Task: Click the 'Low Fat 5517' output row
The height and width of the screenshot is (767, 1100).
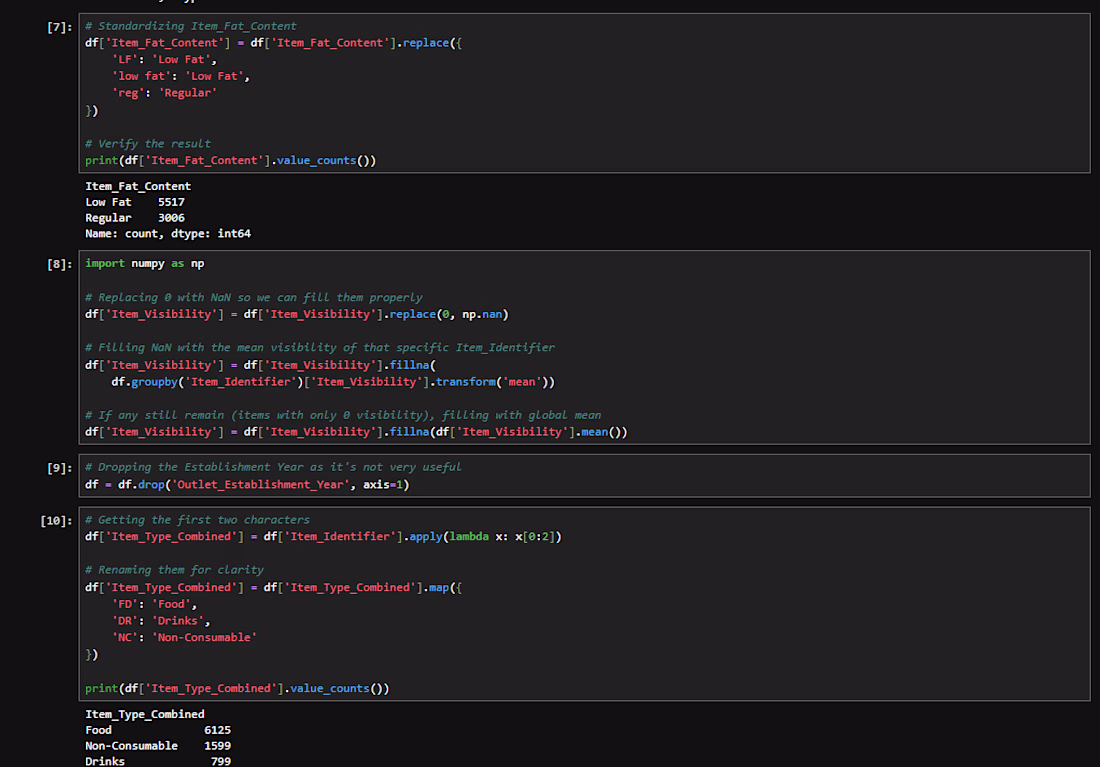Action: 135,202
